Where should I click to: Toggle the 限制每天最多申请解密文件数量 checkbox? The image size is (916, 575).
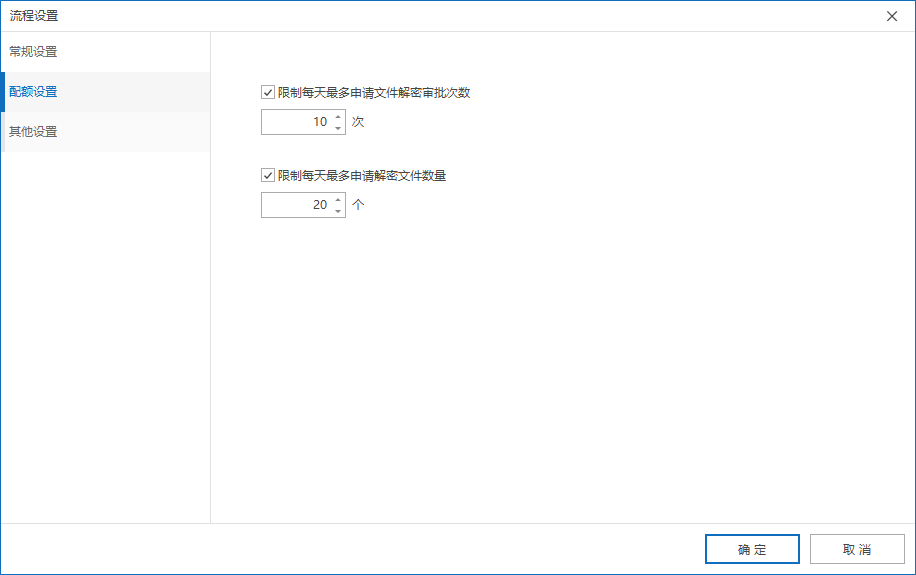click(x=268, y=176)
